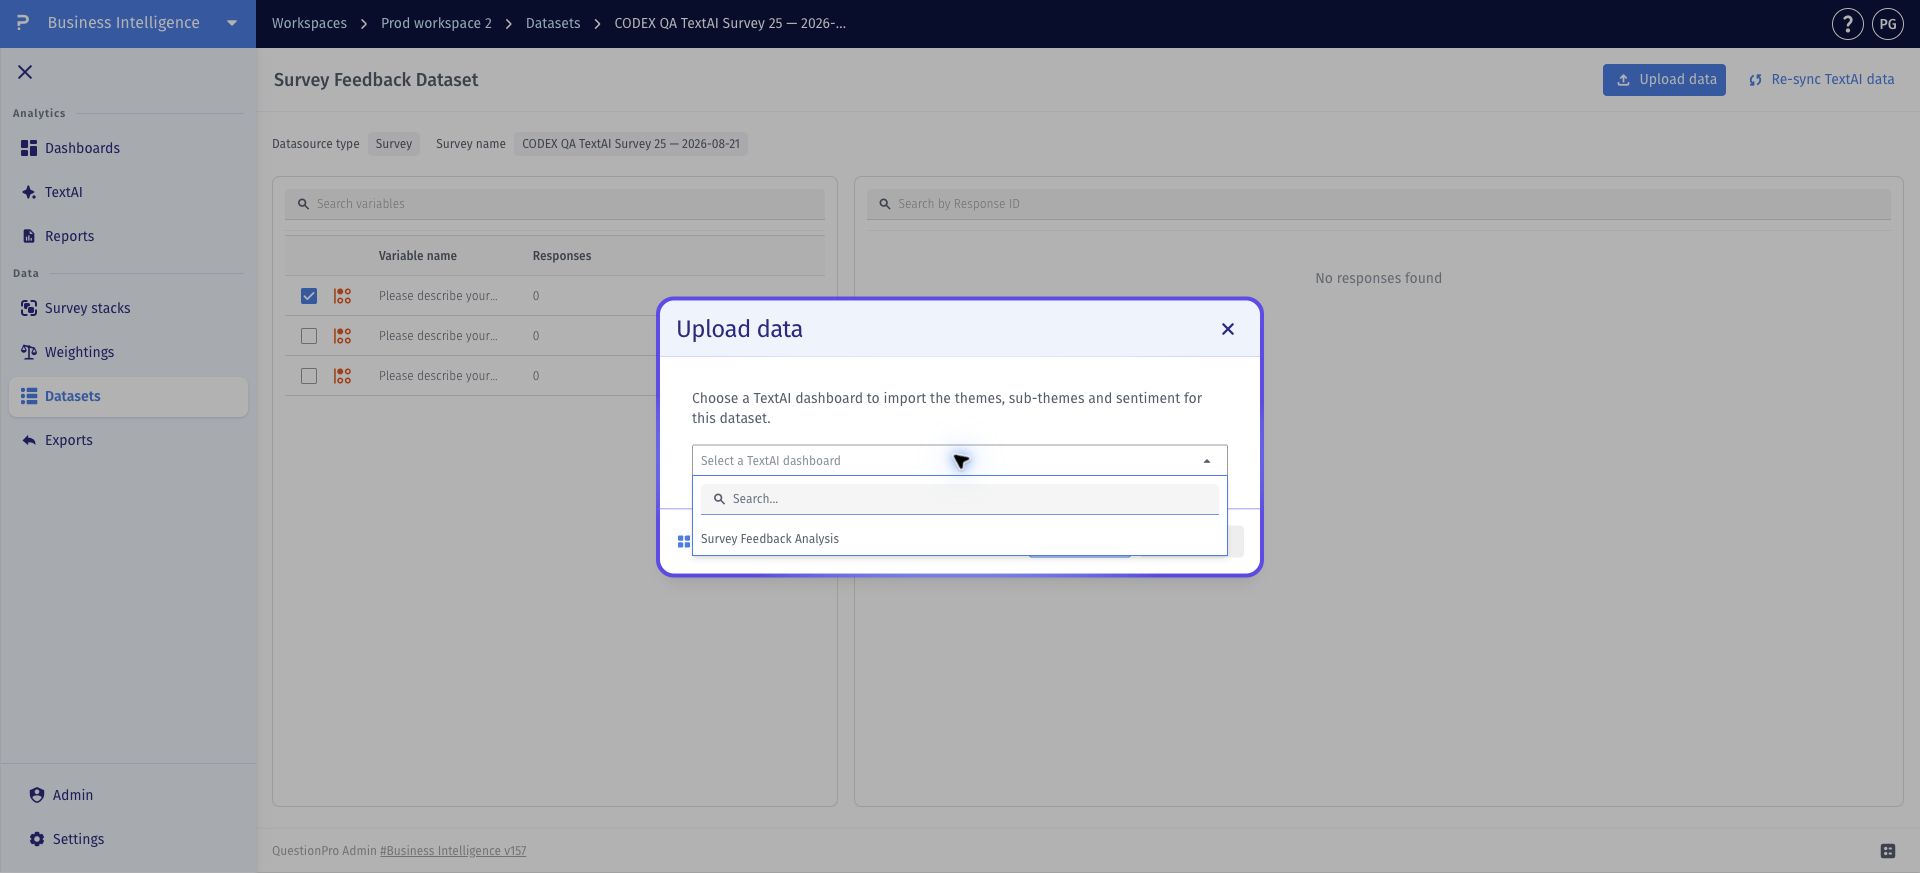Click the first row's orange variable type icon

coord(342,296)
